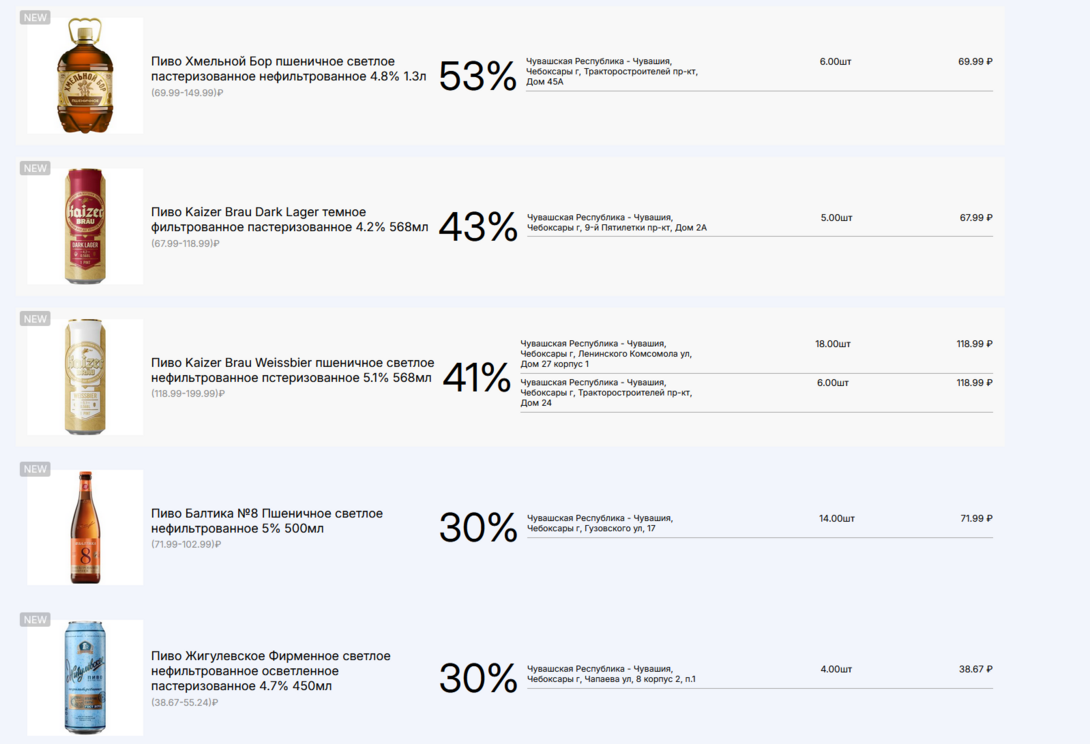Click the Балтика №8 bottle thumbnail
The width and height of the screenshot is (1090, 744).
click(85, 527)
